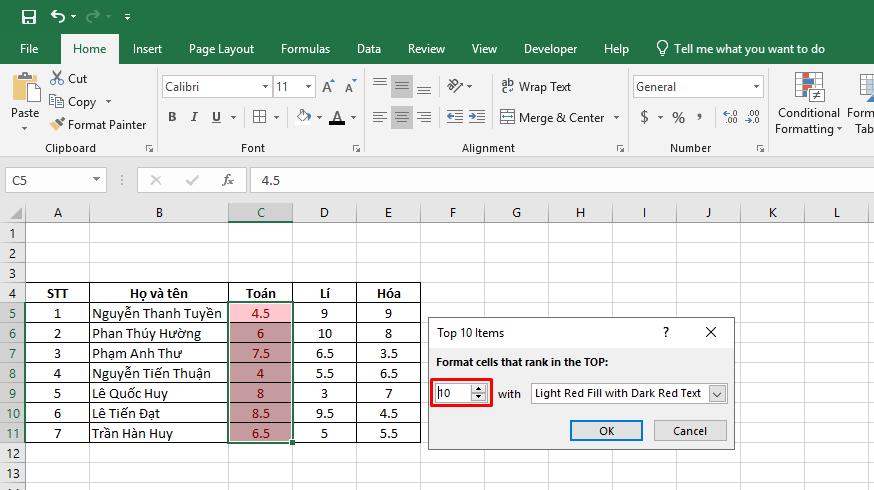Click the dialog help question mark
This screenshot has height=490, width=874.
click(666, 332)
